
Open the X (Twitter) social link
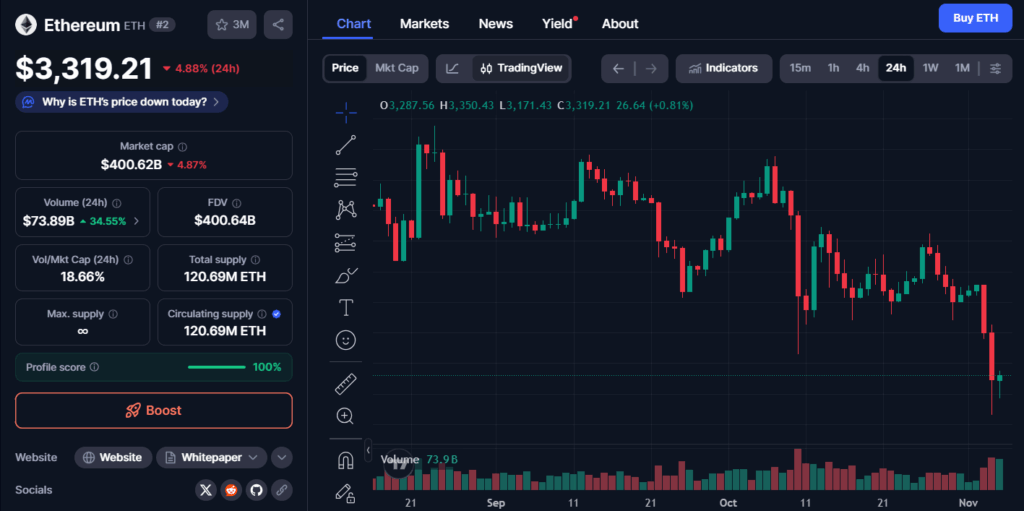click(x=206, y=489)
